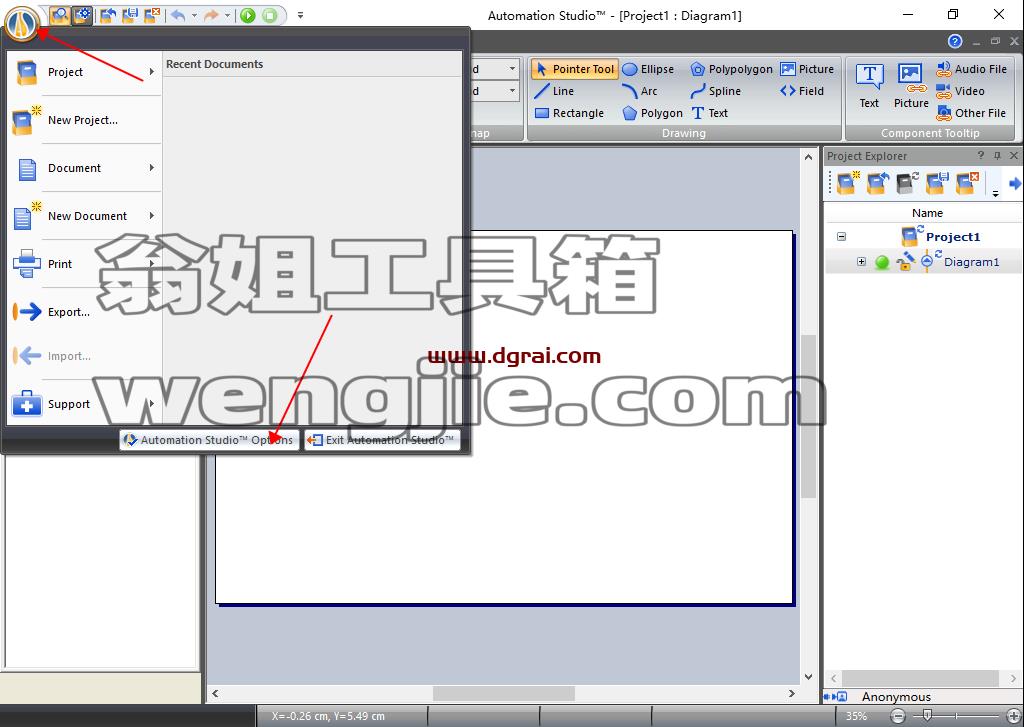
Task: Click Exit Automation Studio button
Action: pyautogui.click(x=382, y=440)
